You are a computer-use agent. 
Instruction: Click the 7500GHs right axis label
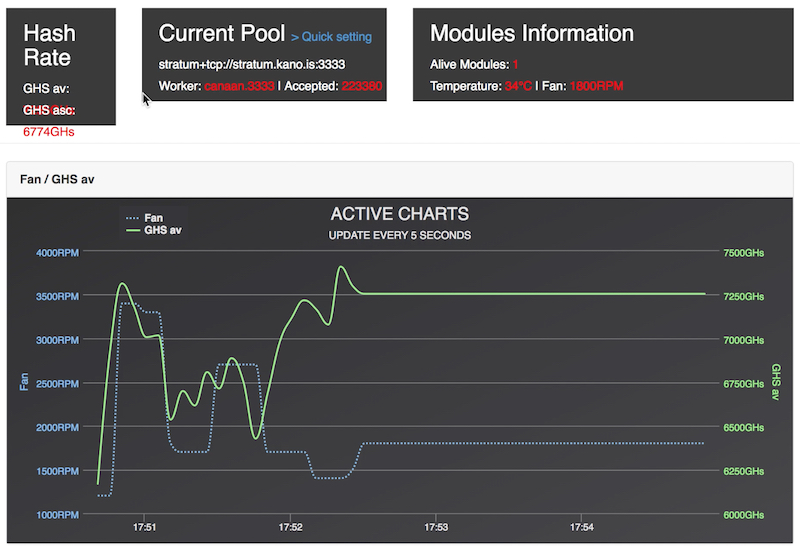[742, 253]
